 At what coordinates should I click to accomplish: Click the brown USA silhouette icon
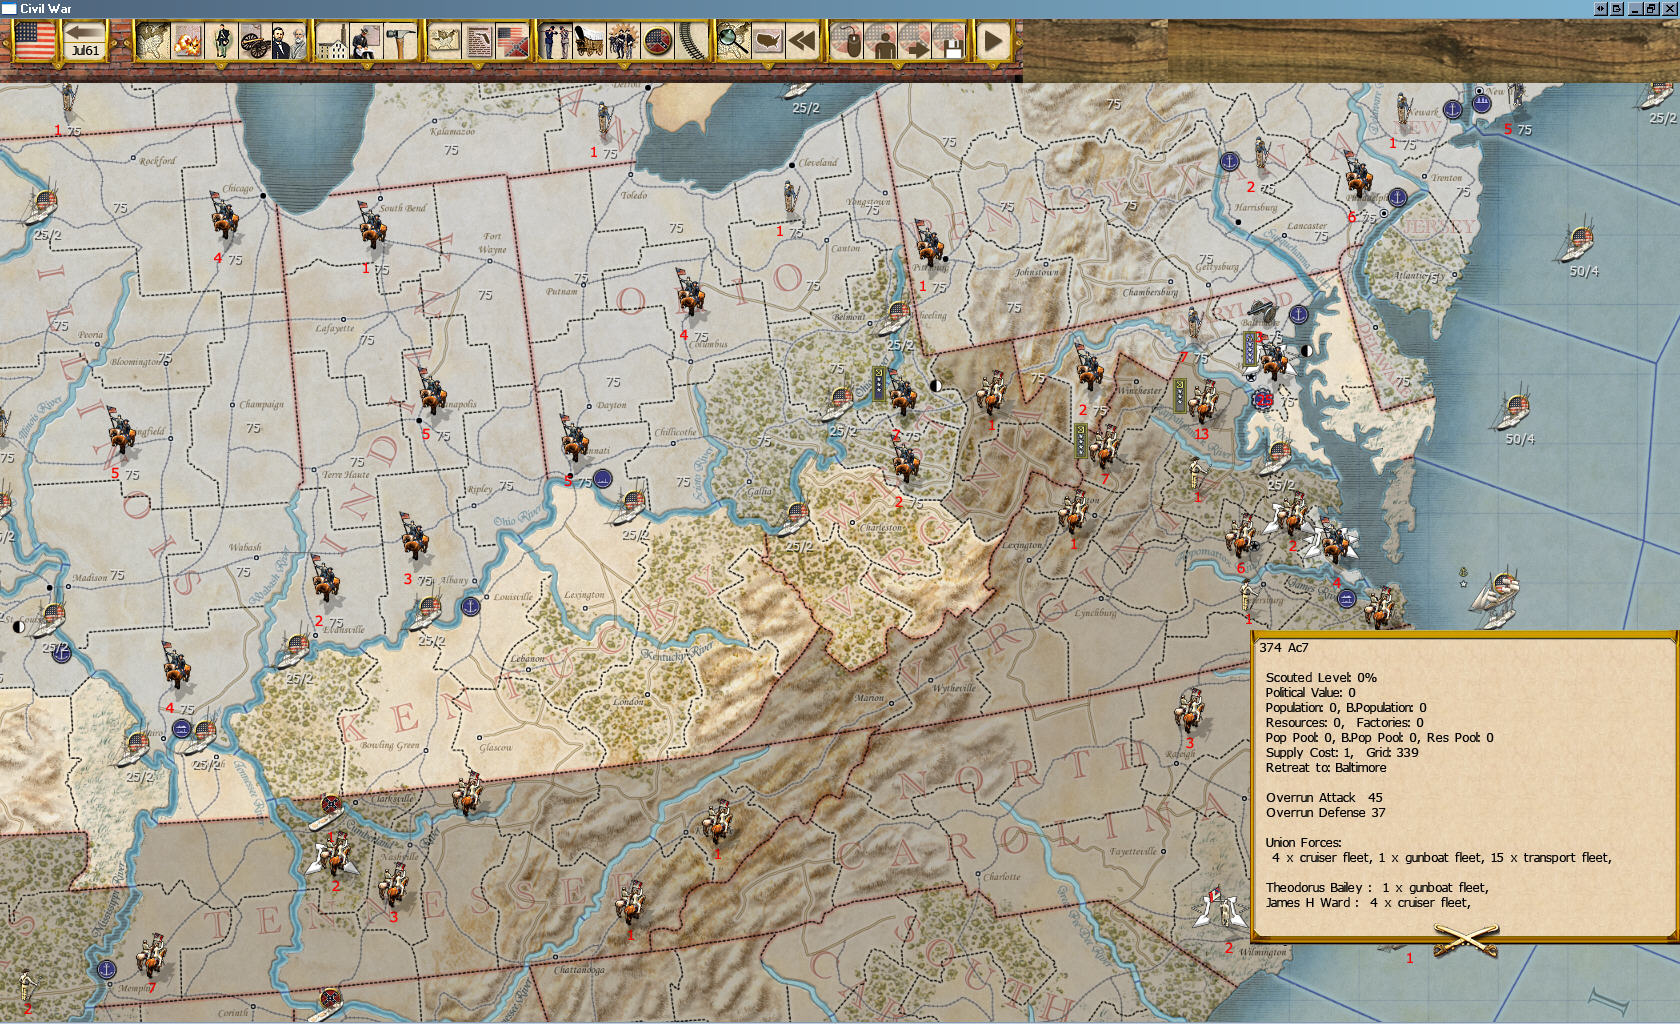pyautogui.click(x=767, y=42)
